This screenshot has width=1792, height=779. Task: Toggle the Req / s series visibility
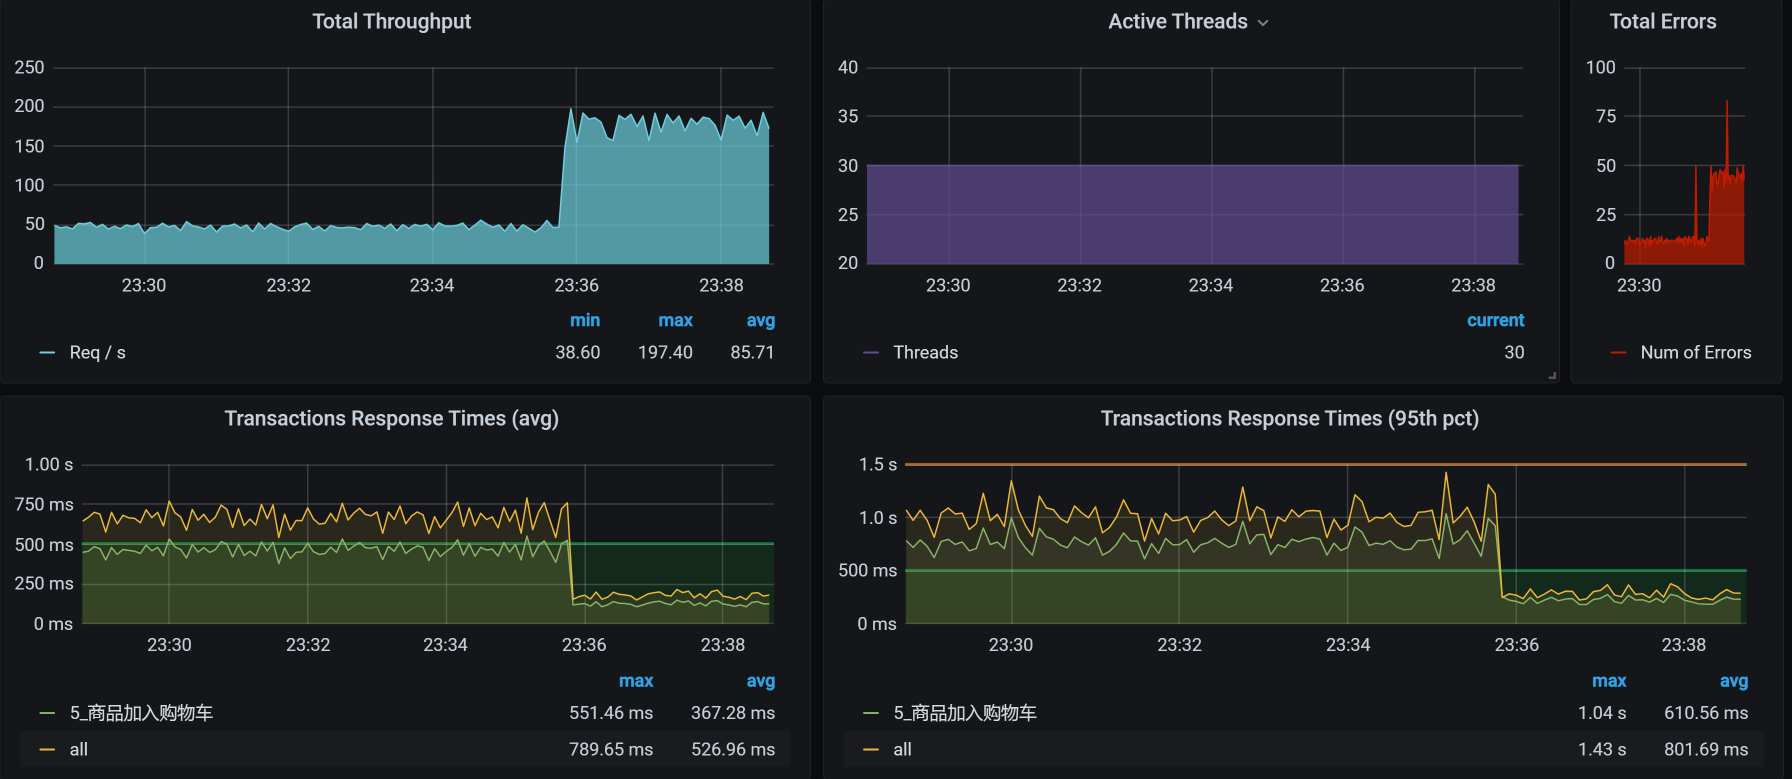click(x=97, y=353)
